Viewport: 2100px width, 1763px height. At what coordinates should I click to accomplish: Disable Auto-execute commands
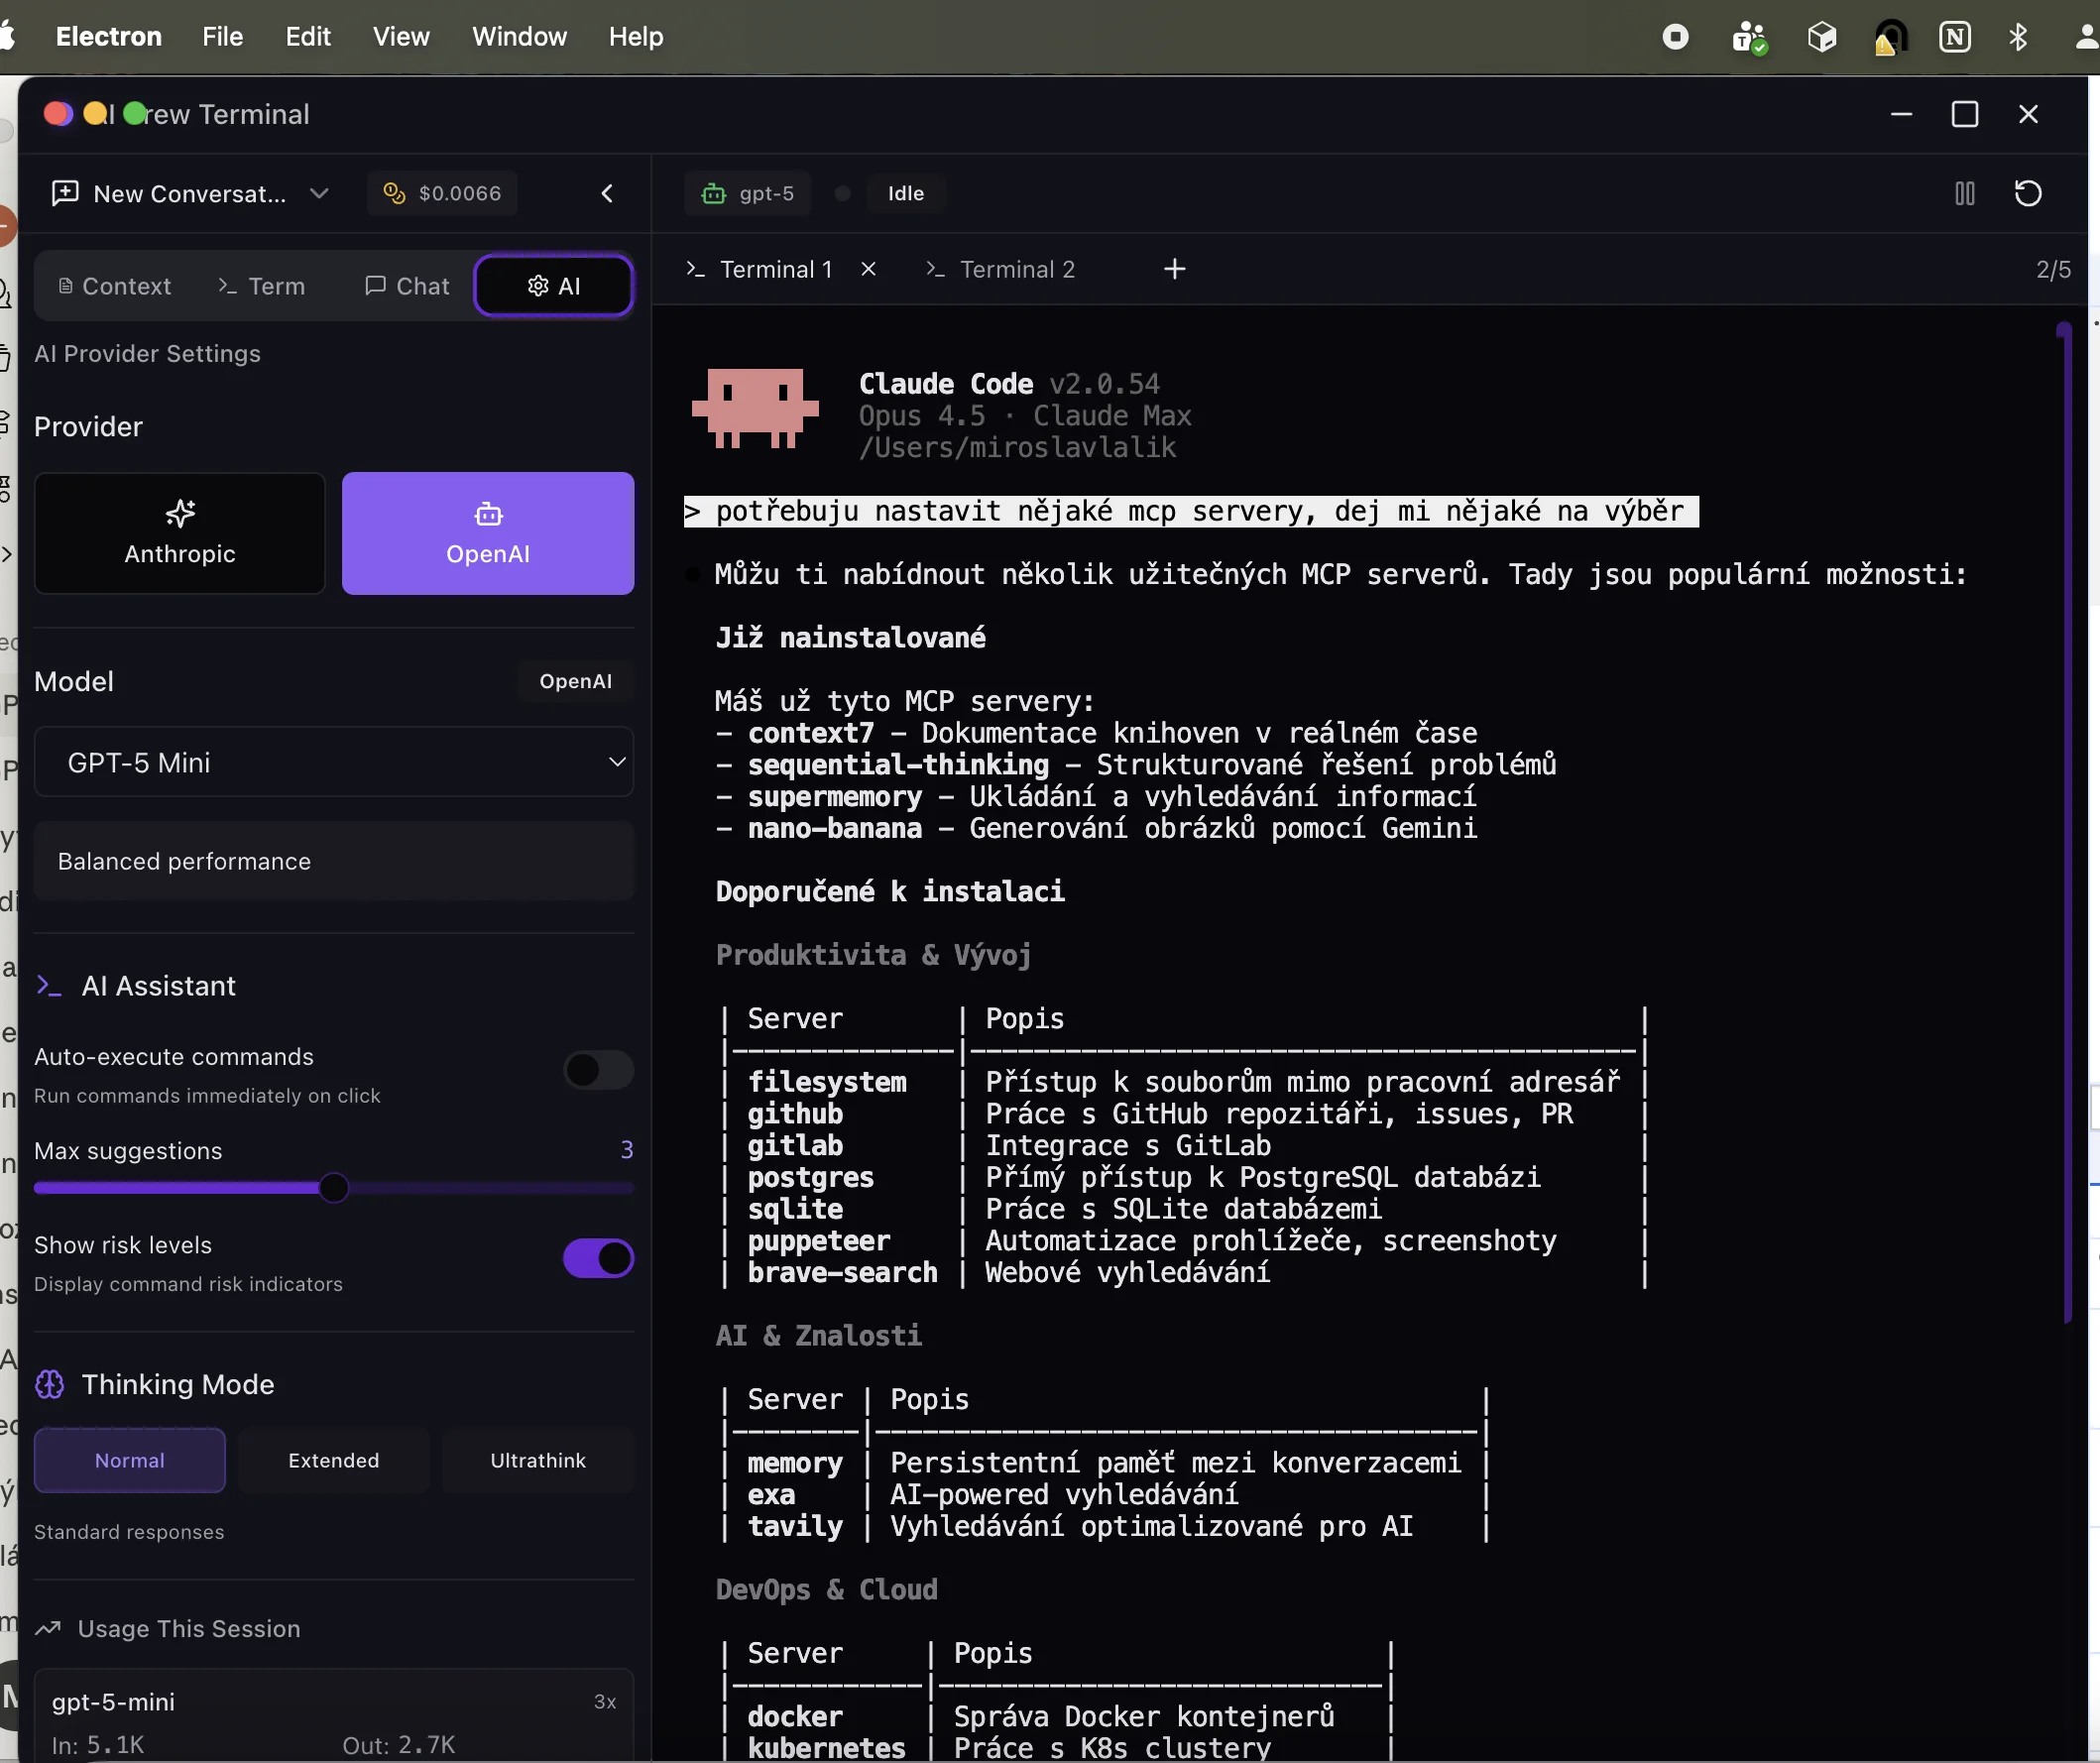click(597, 1070)
